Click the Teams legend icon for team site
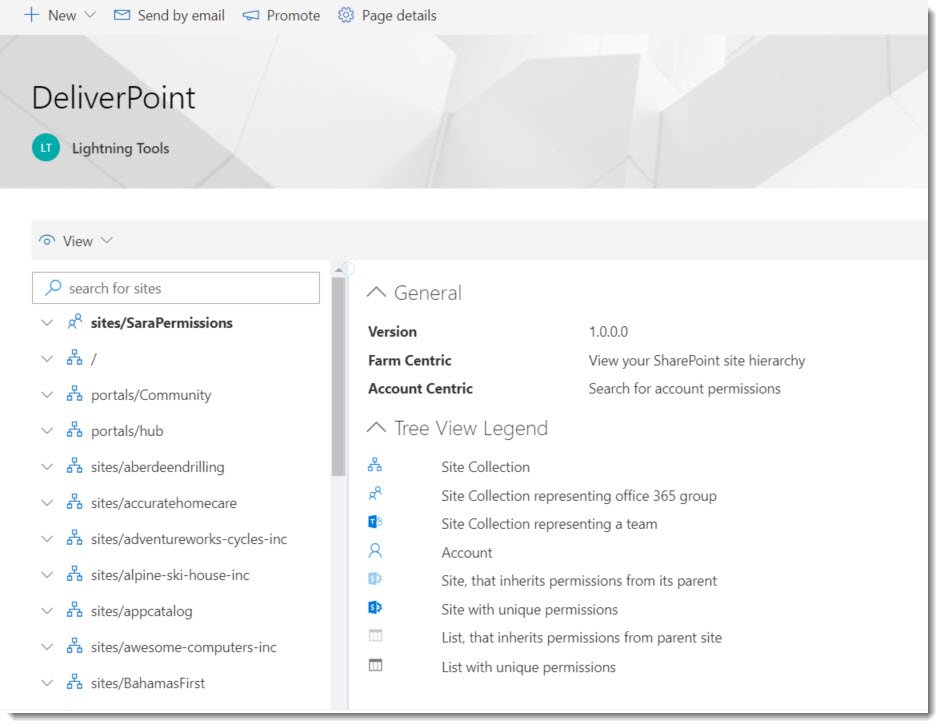943x728 pixels. pyautogui.click(x=375, y=522)
